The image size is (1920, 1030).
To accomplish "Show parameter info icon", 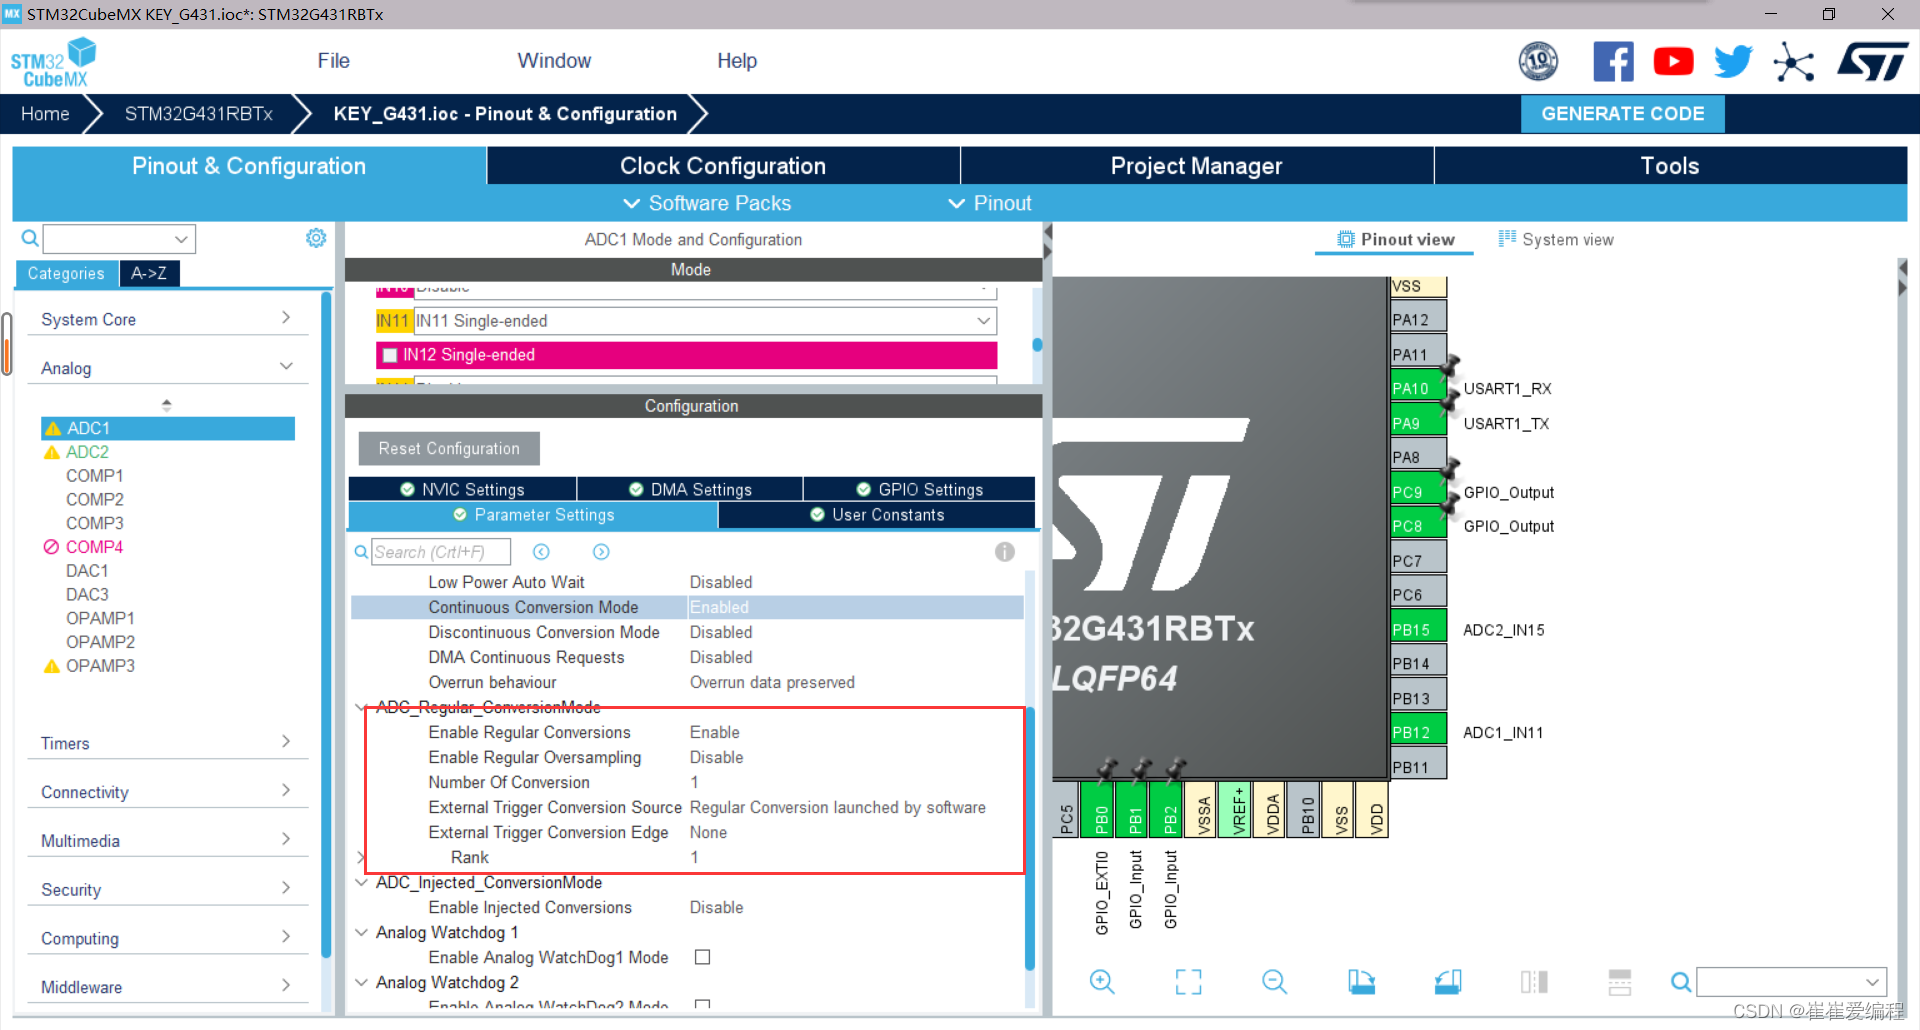I will 1005,552.
